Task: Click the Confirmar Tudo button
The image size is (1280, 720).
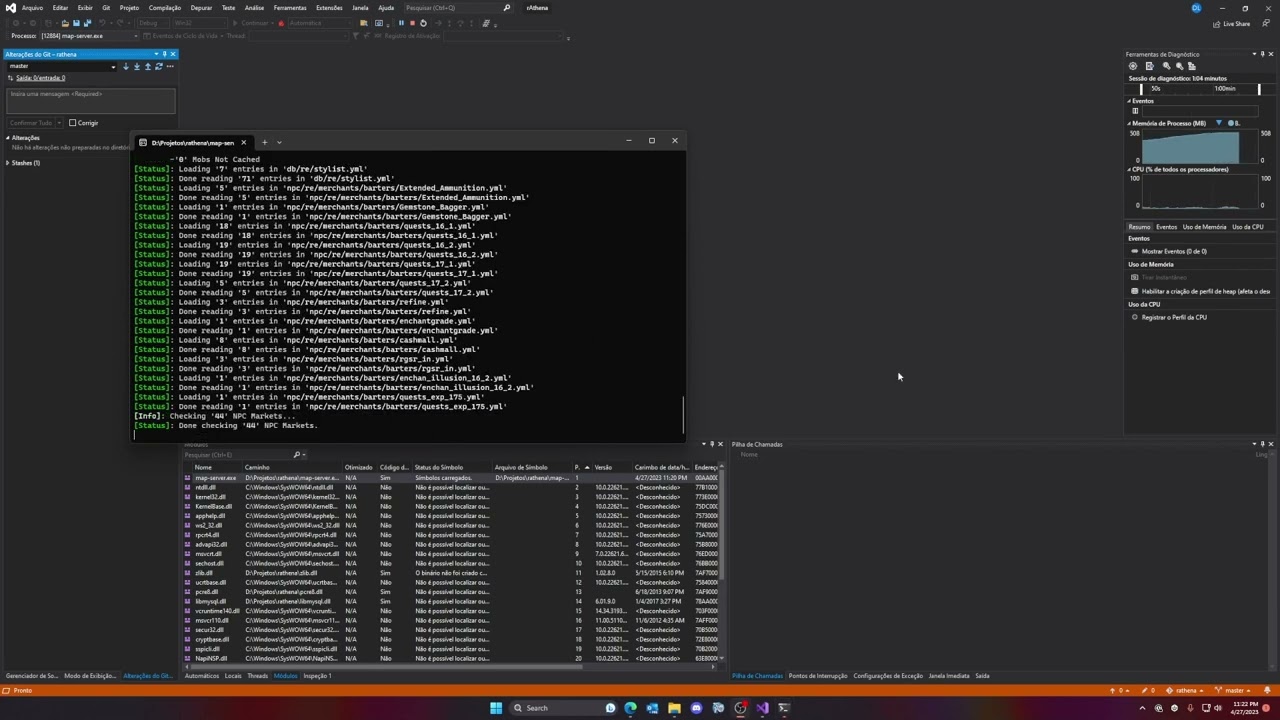Action: pyautogui.click(x=30, y=123)
